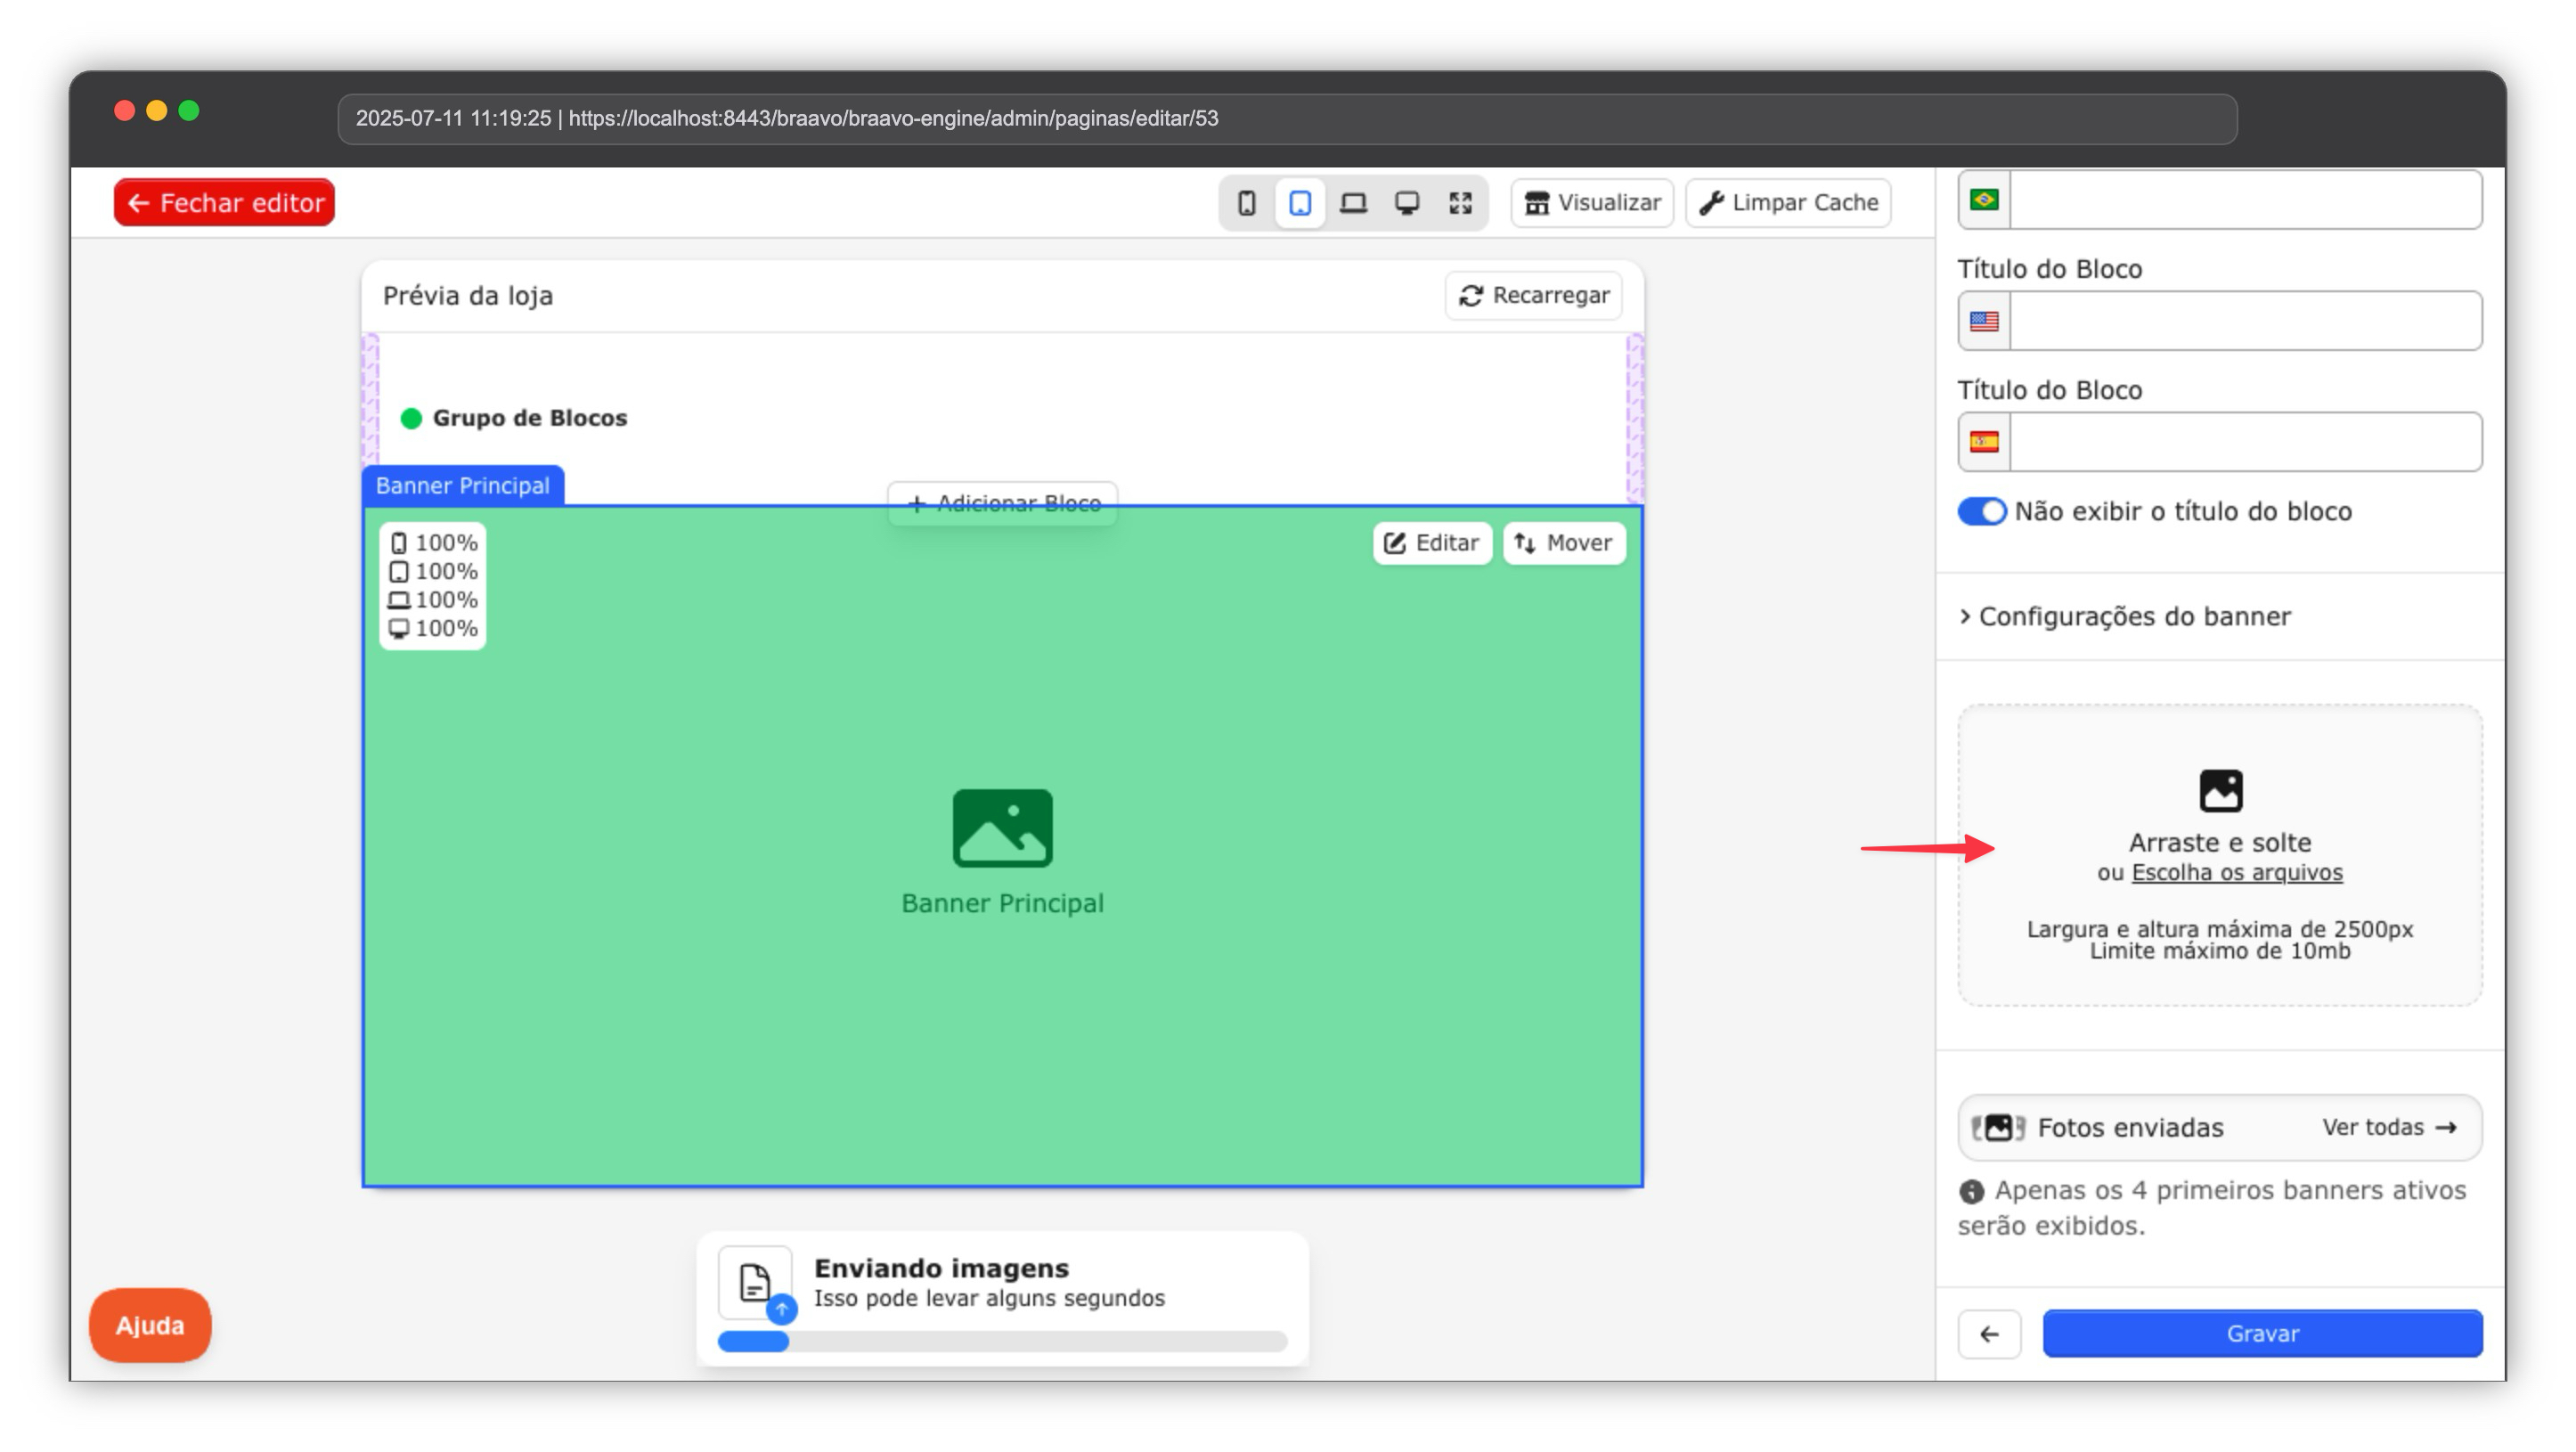
Task: Click the Visualizar button
Action: coord(1592,203)
